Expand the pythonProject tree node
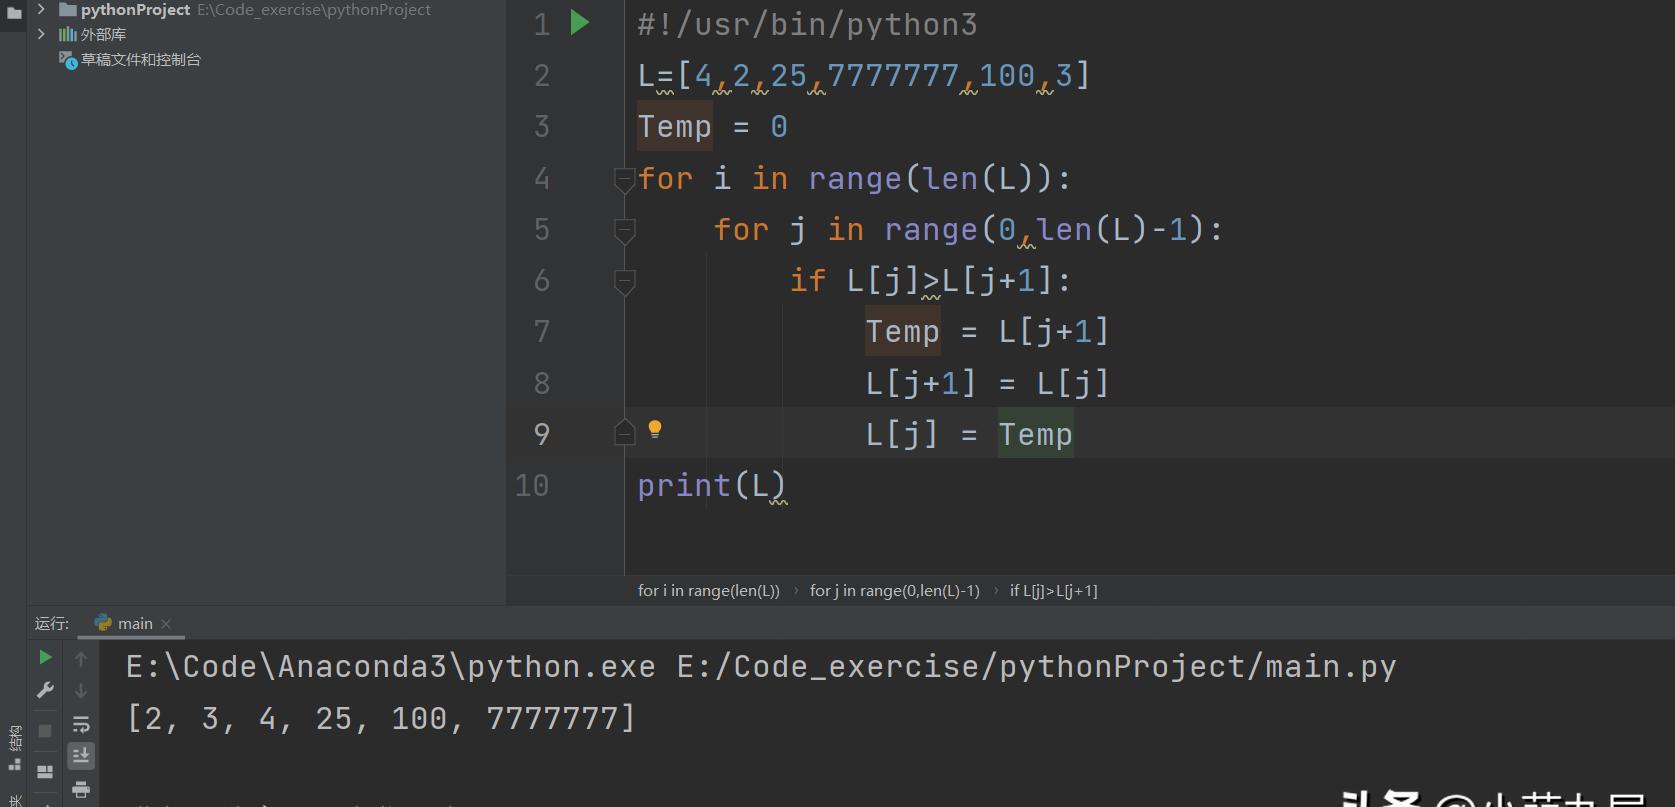Screen dimensions: 1675x807 pyautogui.click(x=41, y=9)
